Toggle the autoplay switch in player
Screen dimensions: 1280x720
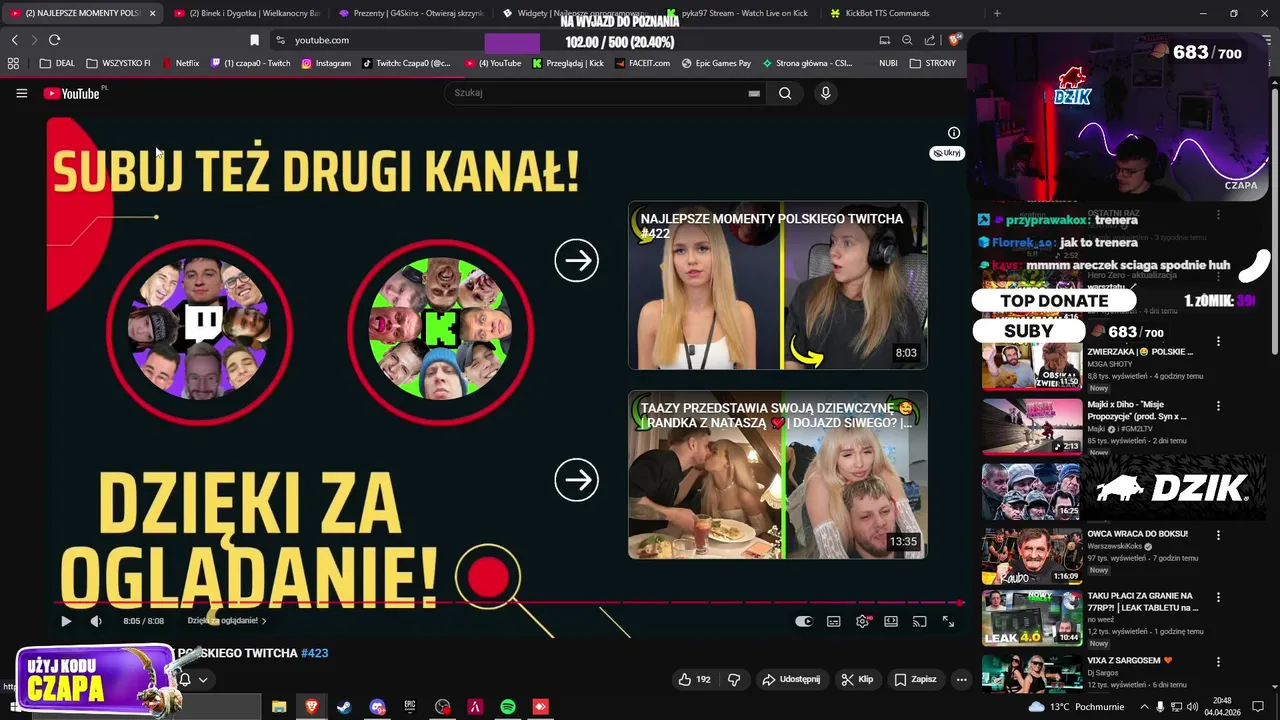804,621
